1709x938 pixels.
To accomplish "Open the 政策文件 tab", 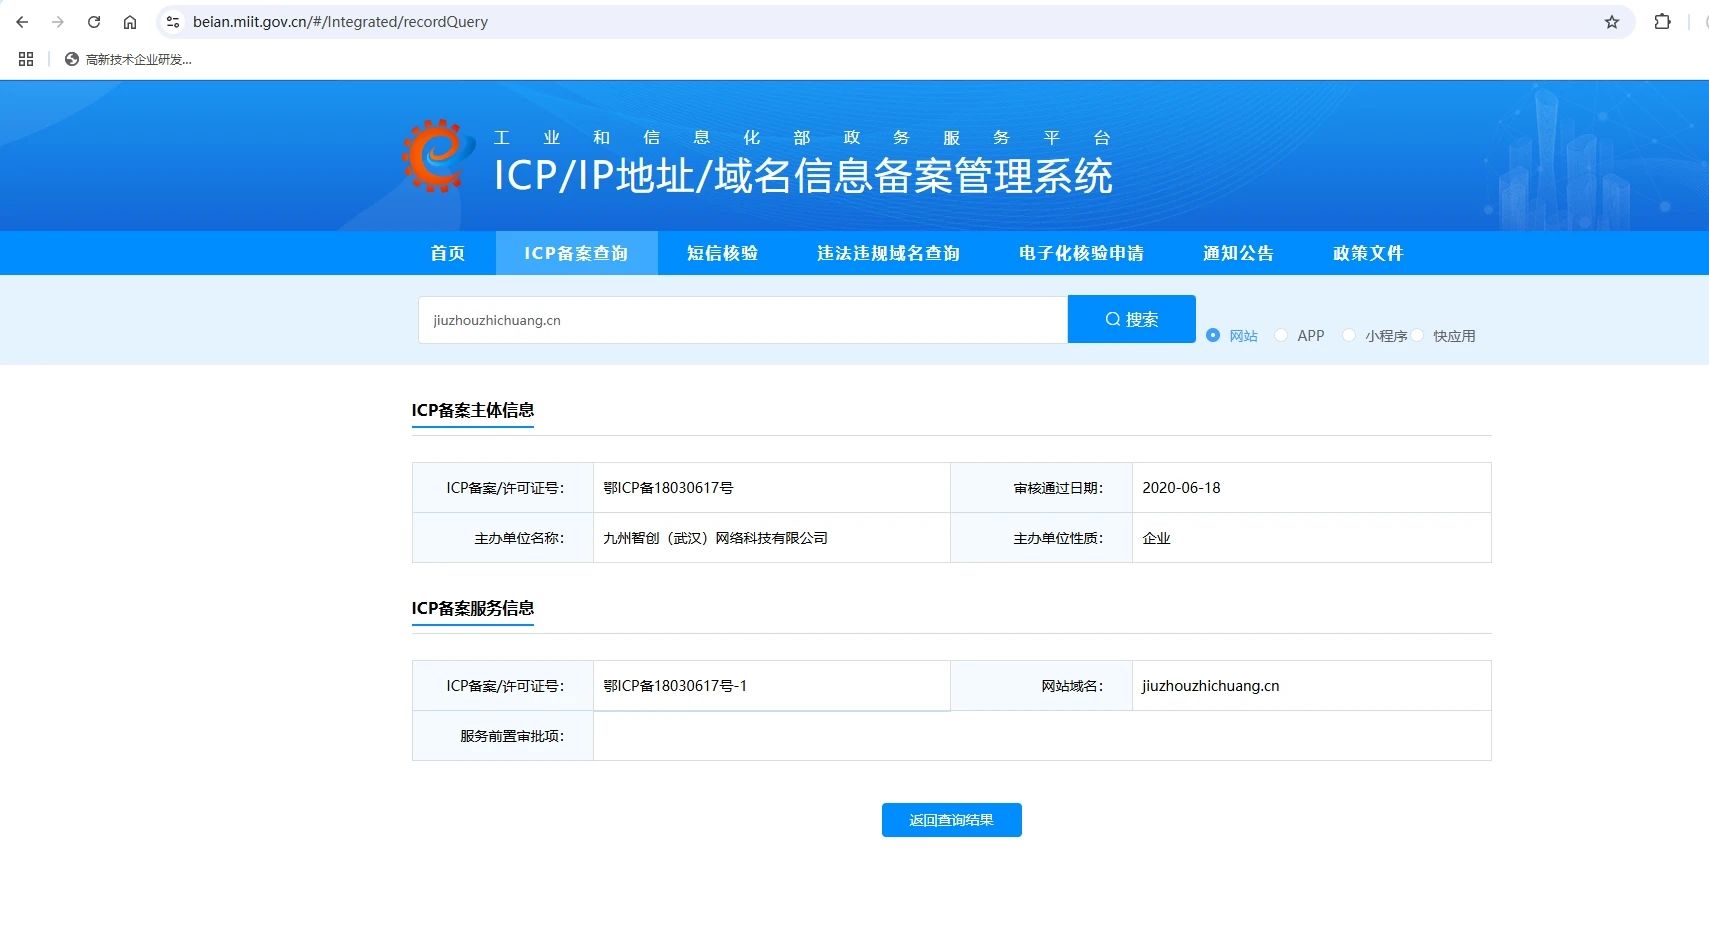I will click(1368, 253).
